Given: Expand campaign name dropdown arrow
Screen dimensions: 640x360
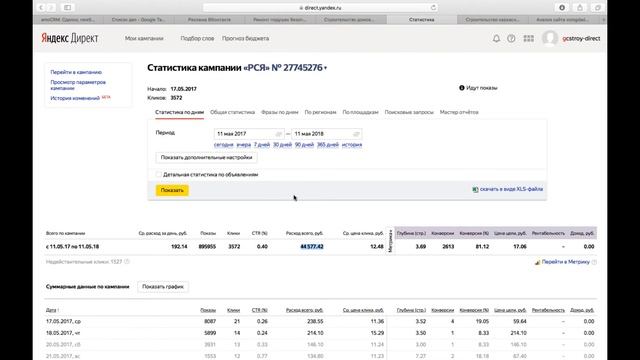Looking at the screenshot, I should (x=325, y=68).
